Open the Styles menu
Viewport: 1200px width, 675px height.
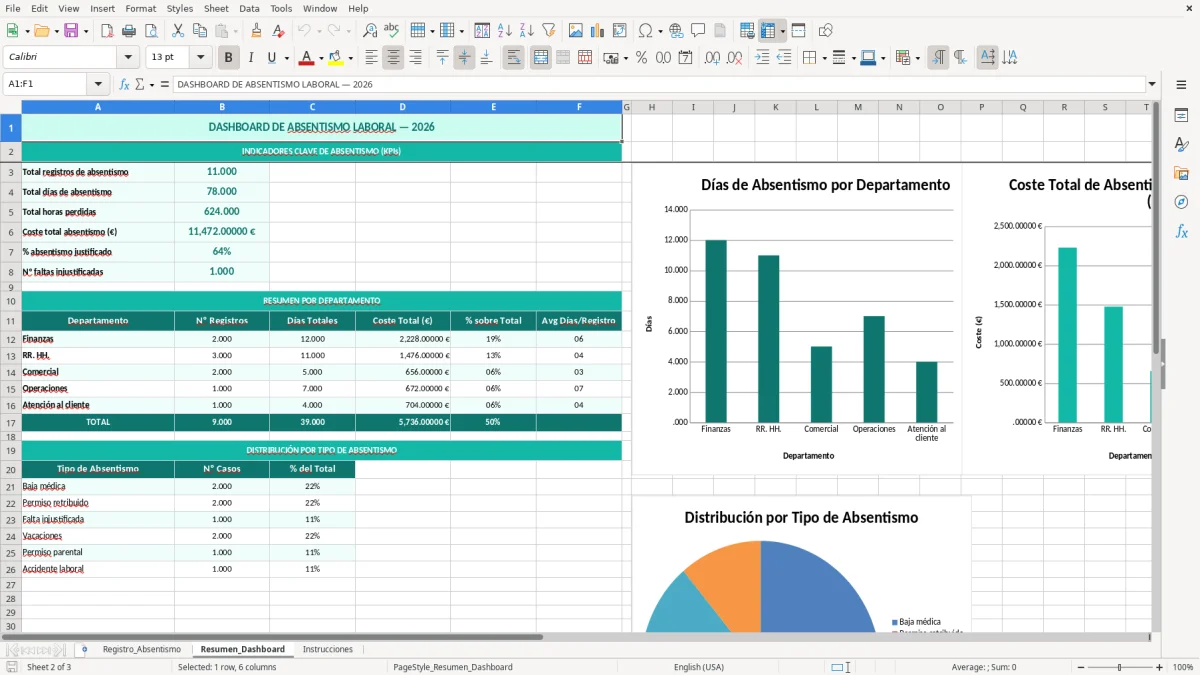(x=180, y=8)
